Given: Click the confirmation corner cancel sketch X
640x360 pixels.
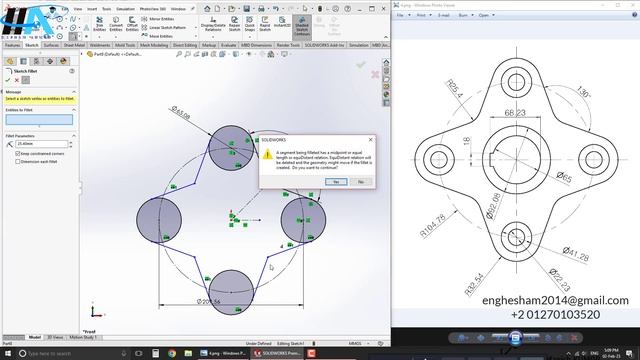Looking at the screenshot, I should click(375, 74).
